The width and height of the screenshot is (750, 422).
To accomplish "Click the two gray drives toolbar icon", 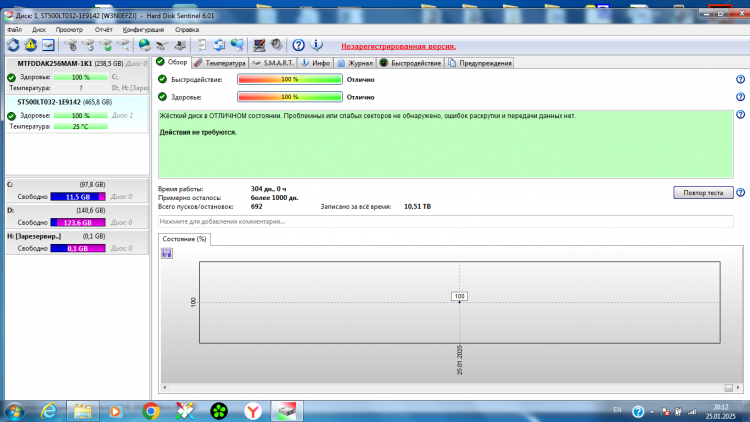I will coord(162,45).
